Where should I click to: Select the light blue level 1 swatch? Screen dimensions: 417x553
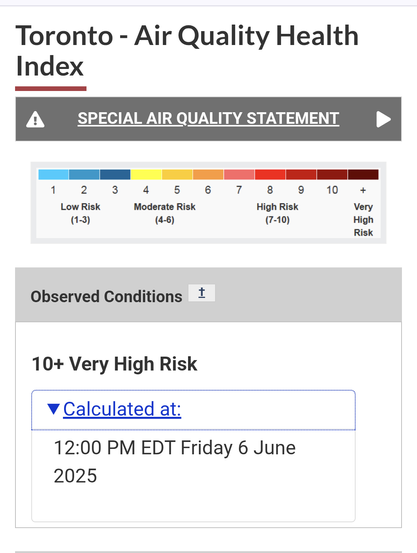(x=53, y=174)
